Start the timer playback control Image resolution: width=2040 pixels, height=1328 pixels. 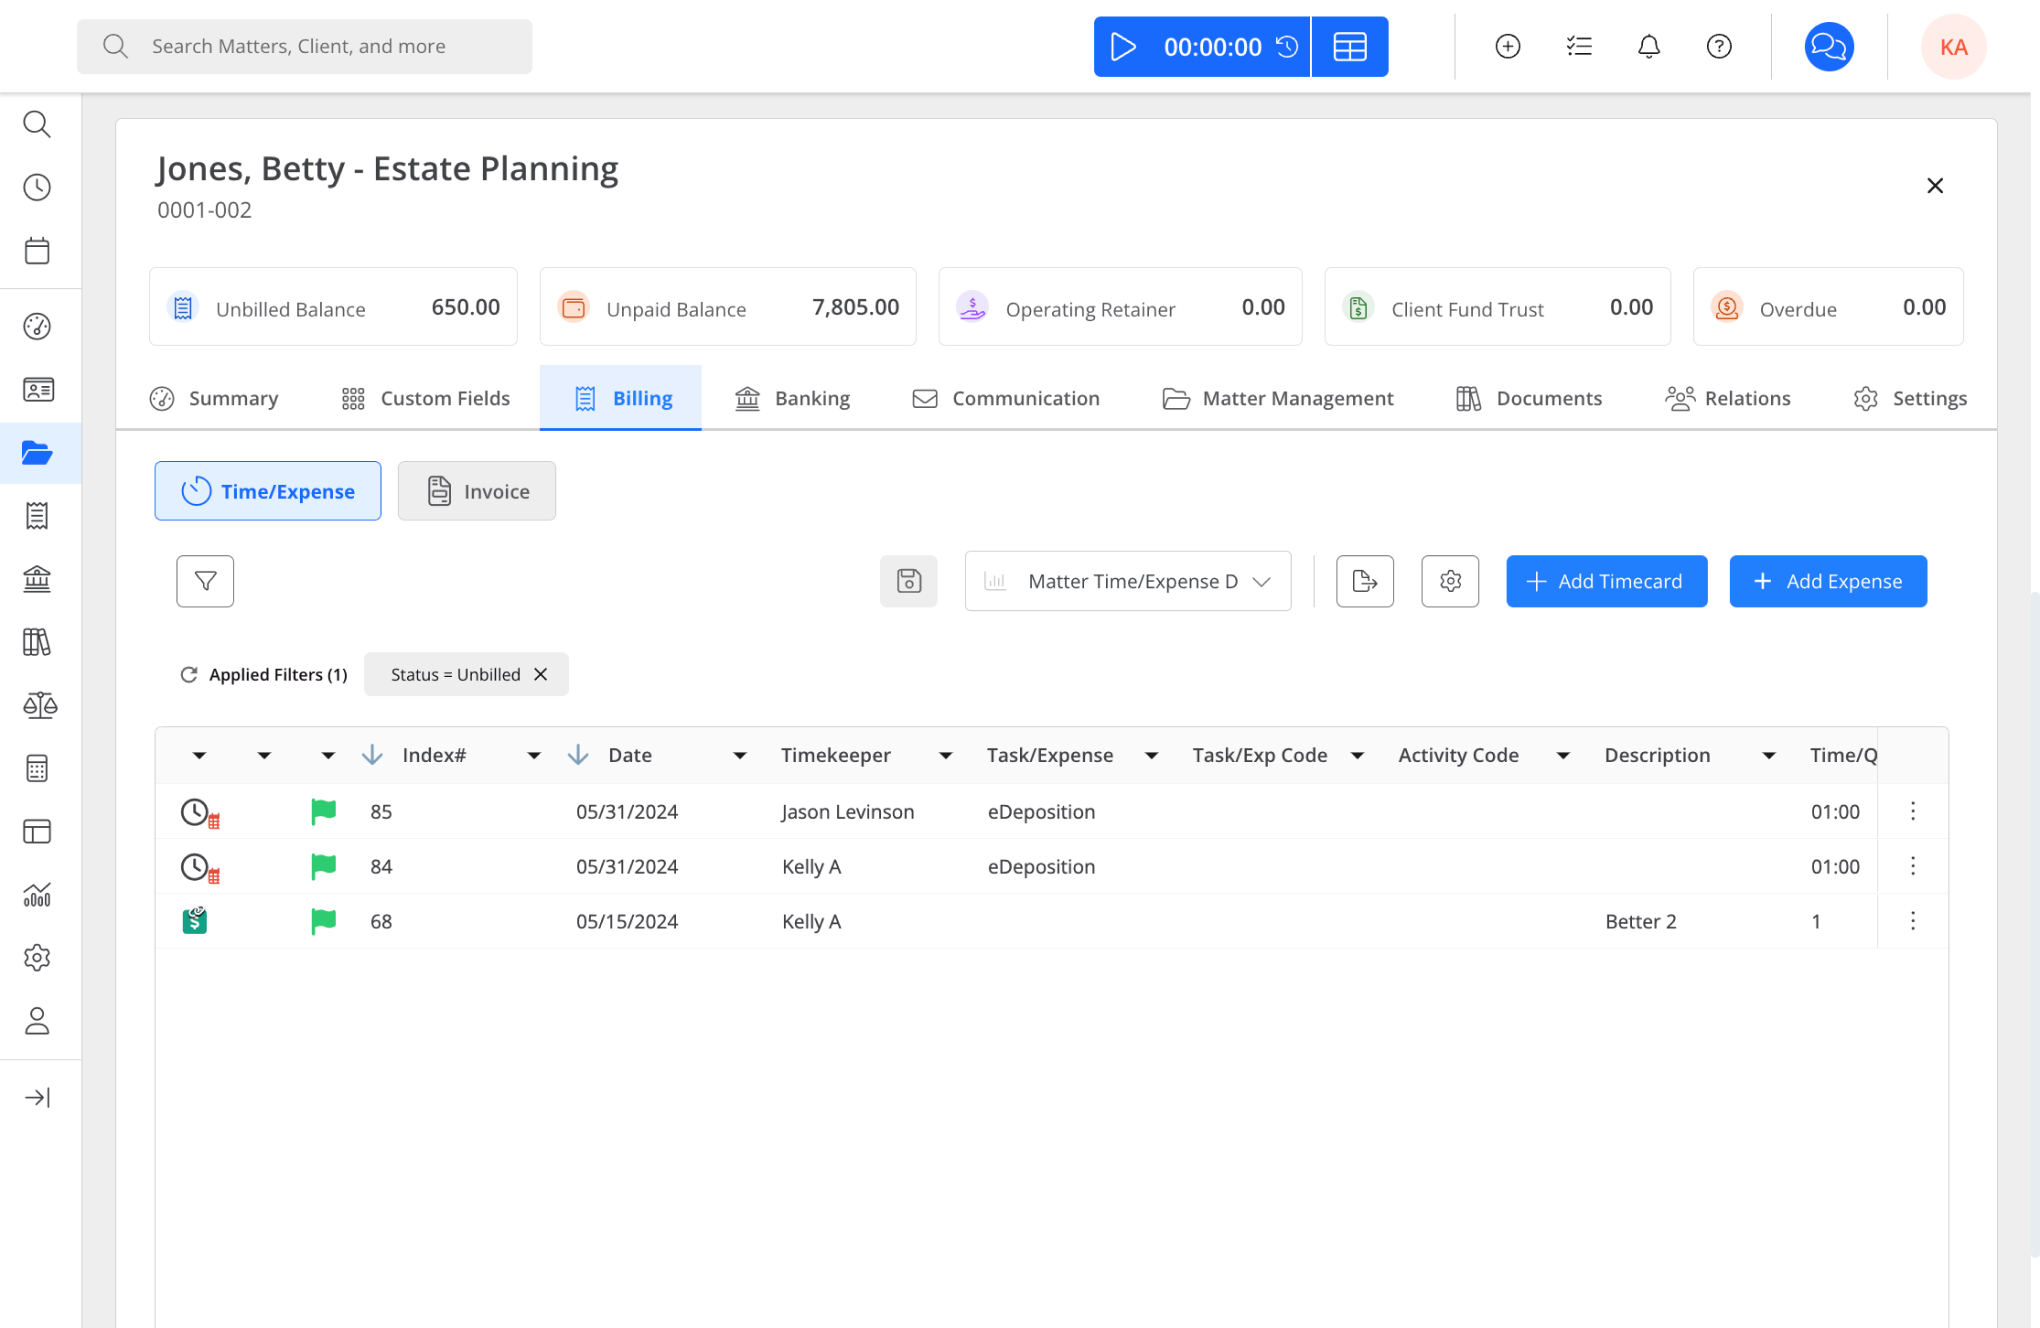click(x=1123, y=46)
